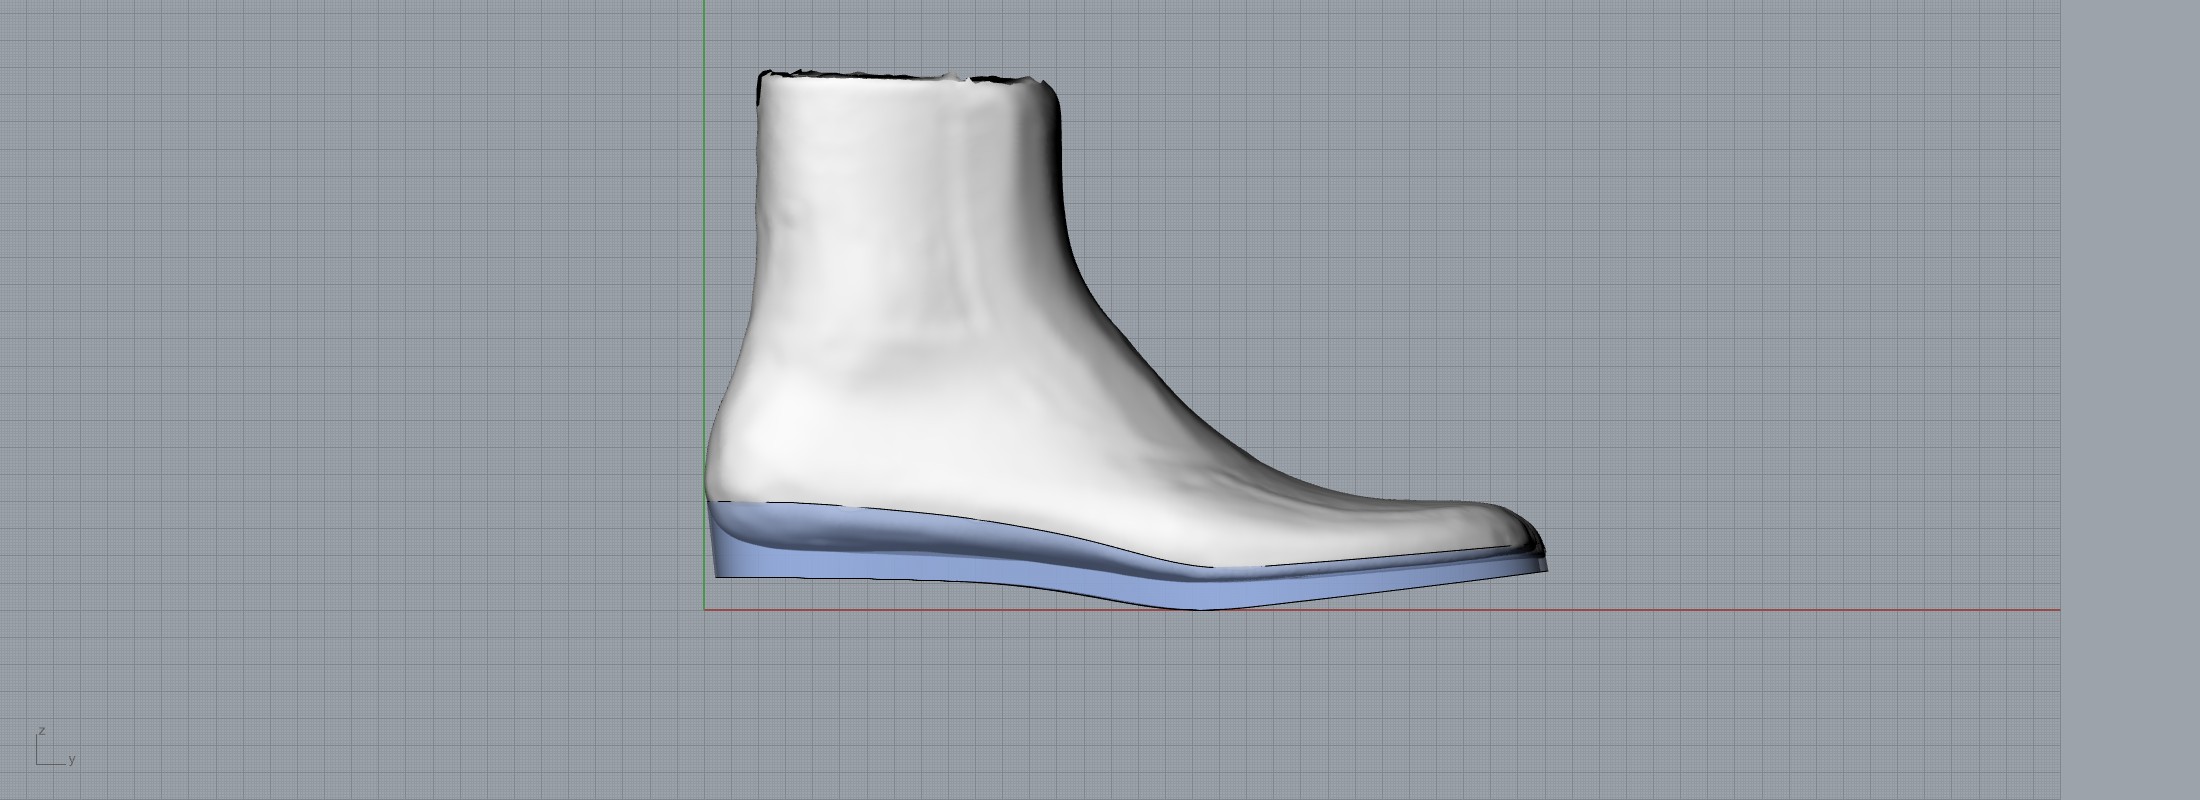Click the gridless gray strip at the right edge
This screenshot has height=800, width=2200.
tap(2130, 400)
